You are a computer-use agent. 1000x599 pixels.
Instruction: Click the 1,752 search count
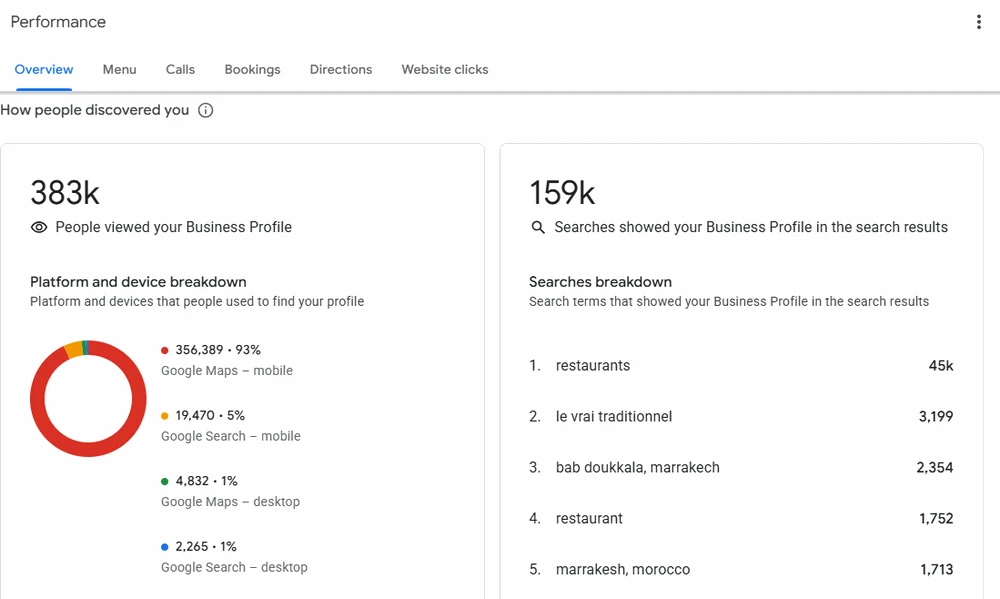(936, 519)
